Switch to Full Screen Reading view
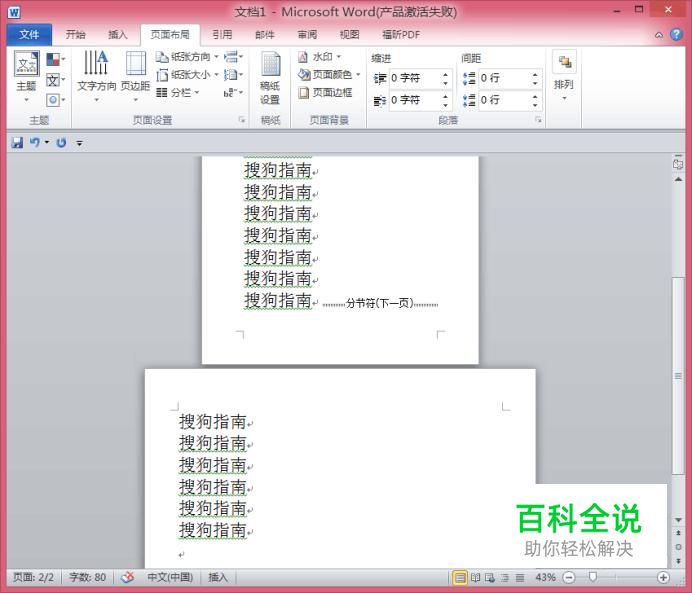 click(475, 577)
